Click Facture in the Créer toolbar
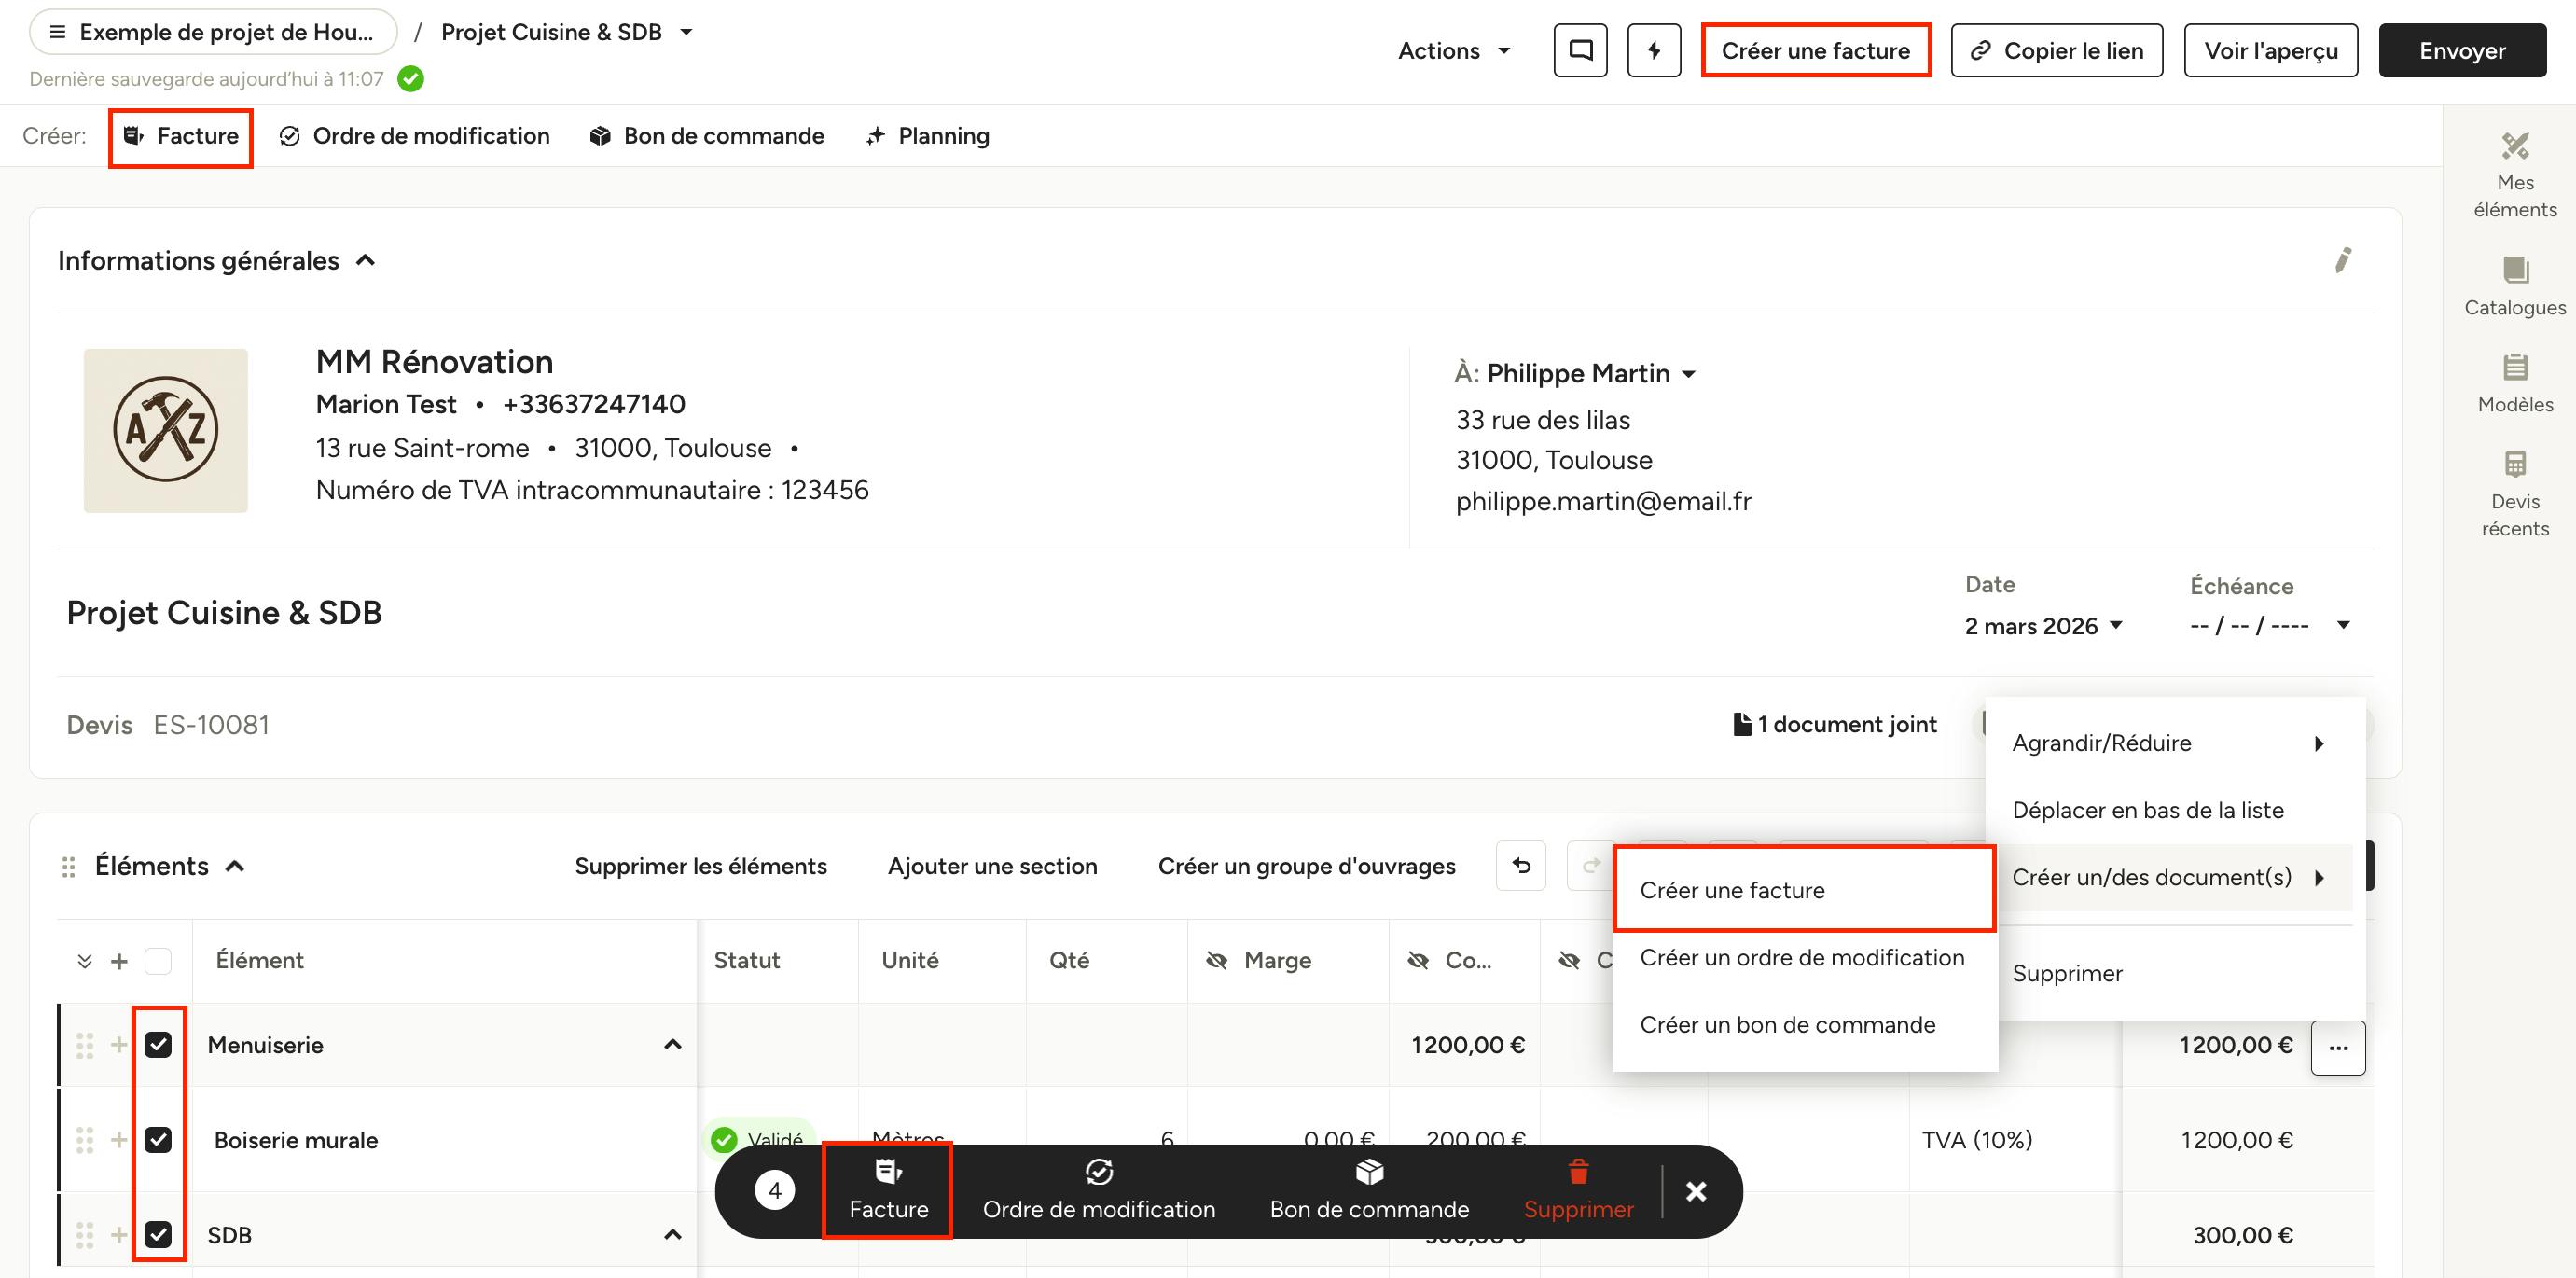This screenshot has width=2576, height=1278. 181,136
